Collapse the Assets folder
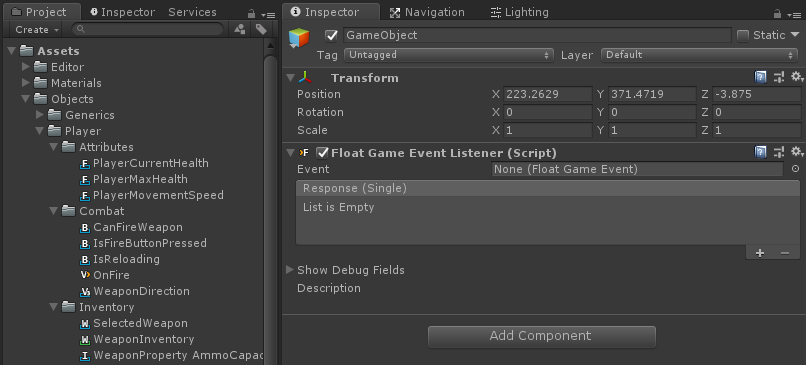Screen dimensions: 806x365 click(12, 51)
